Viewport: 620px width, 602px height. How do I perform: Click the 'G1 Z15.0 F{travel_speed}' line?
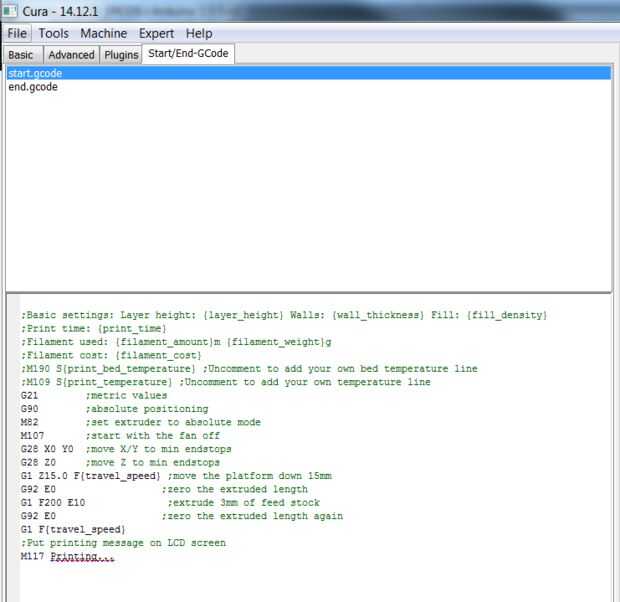coord(176,476)
